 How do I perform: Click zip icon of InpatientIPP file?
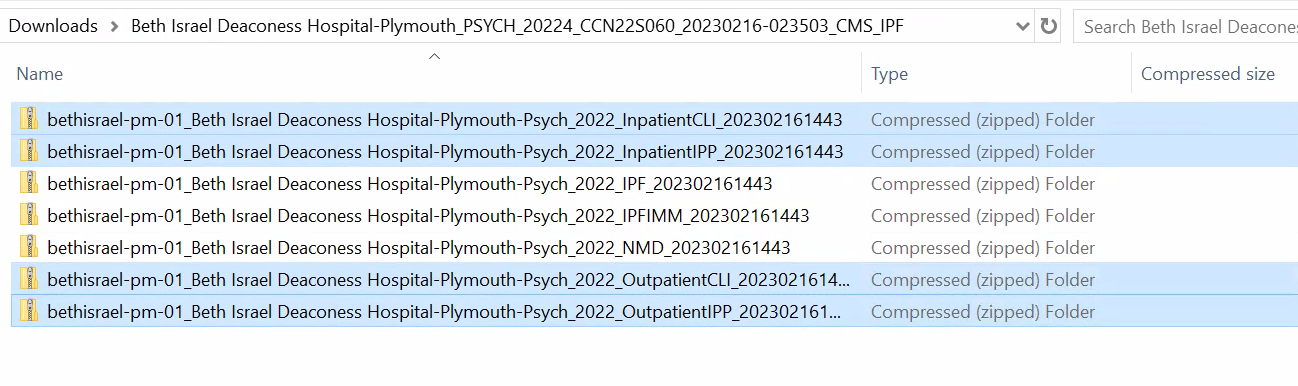[x=28, y=152]
